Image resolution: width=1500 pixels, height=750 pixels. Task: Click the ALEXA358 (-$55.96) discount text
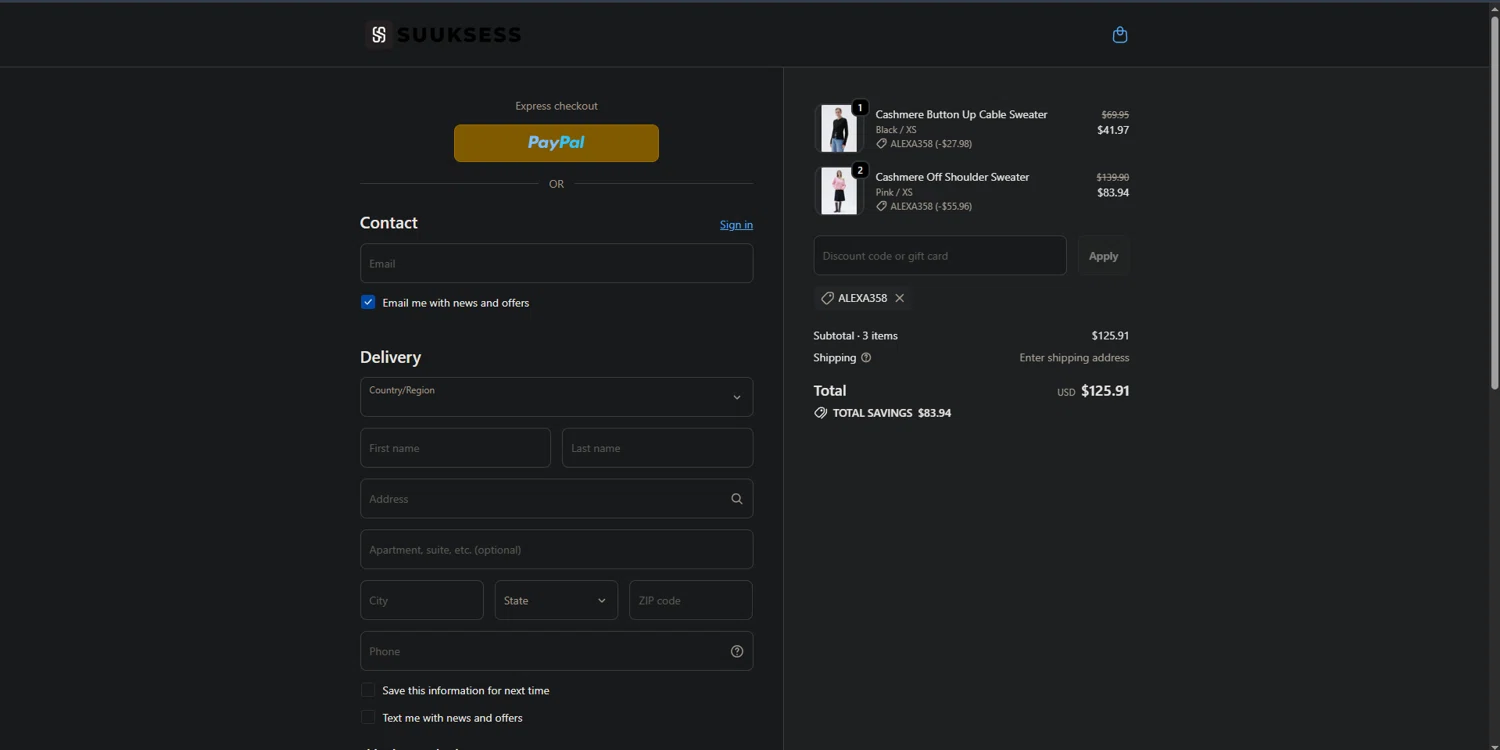click(x=931, y=206)
